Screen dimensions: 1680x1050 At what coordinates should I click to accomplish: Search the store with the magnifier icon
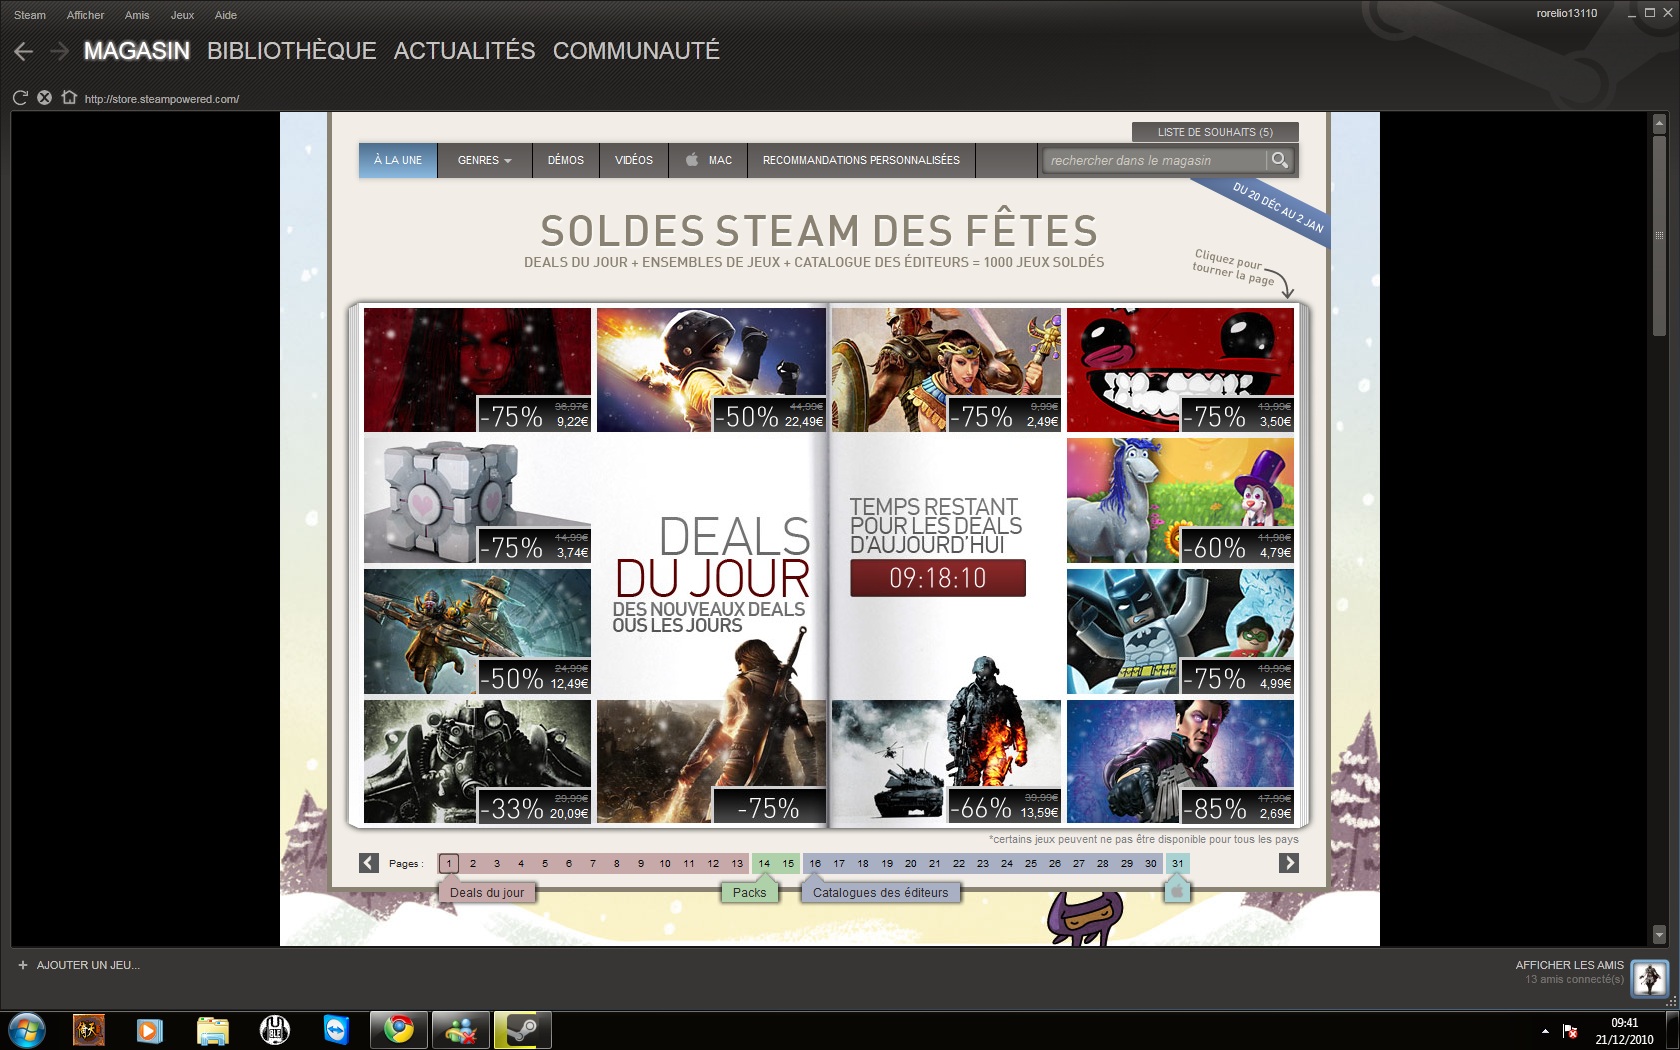coord(1279,160)
